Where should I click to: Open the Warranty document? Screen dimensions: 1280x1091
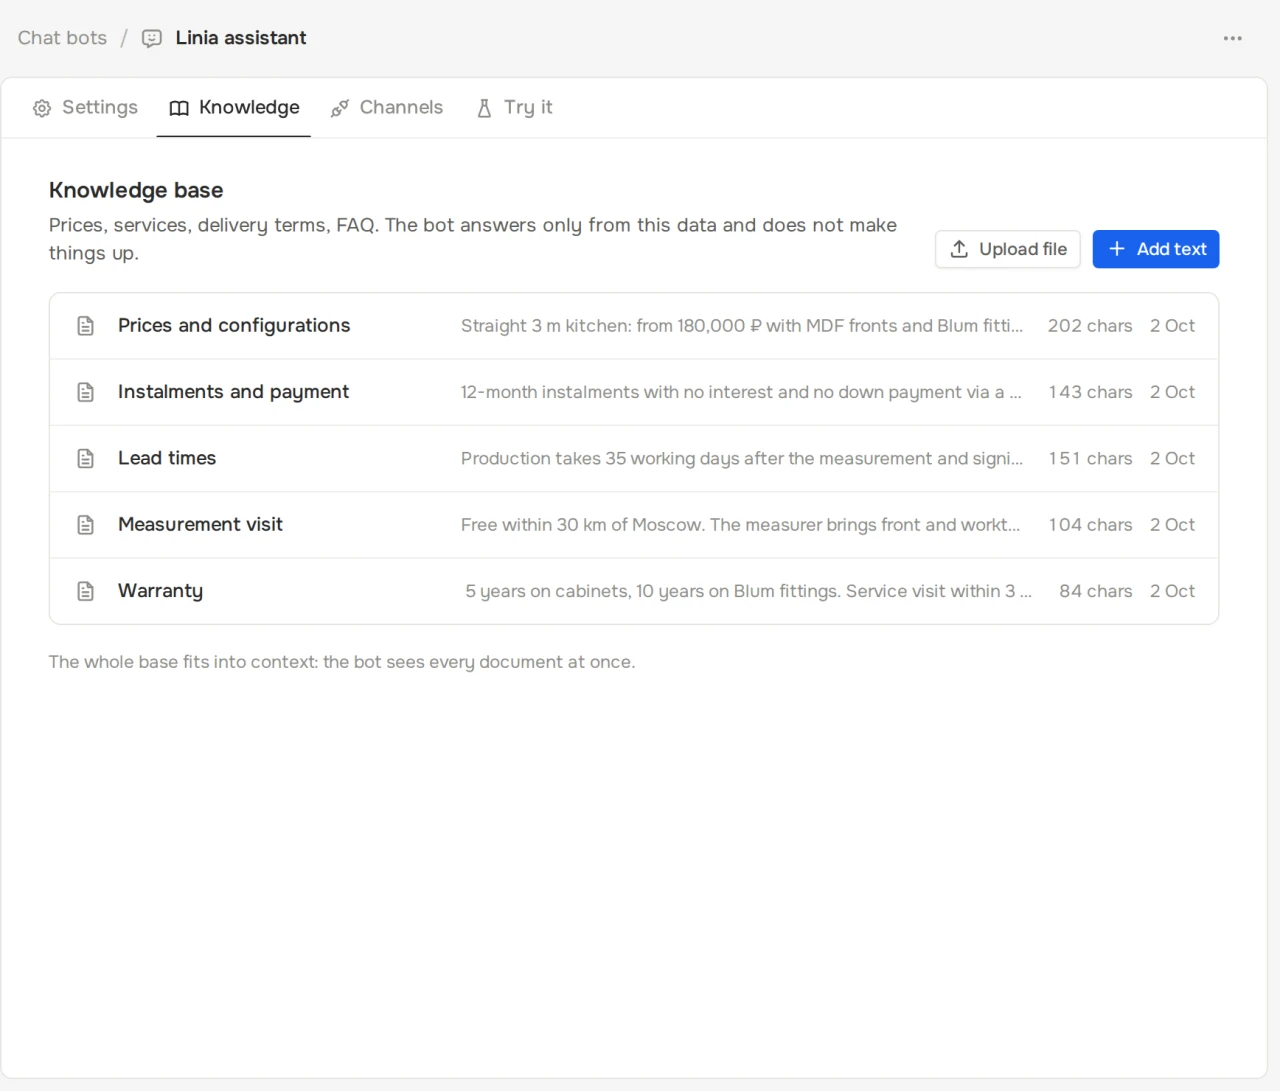tap(634, 591)
